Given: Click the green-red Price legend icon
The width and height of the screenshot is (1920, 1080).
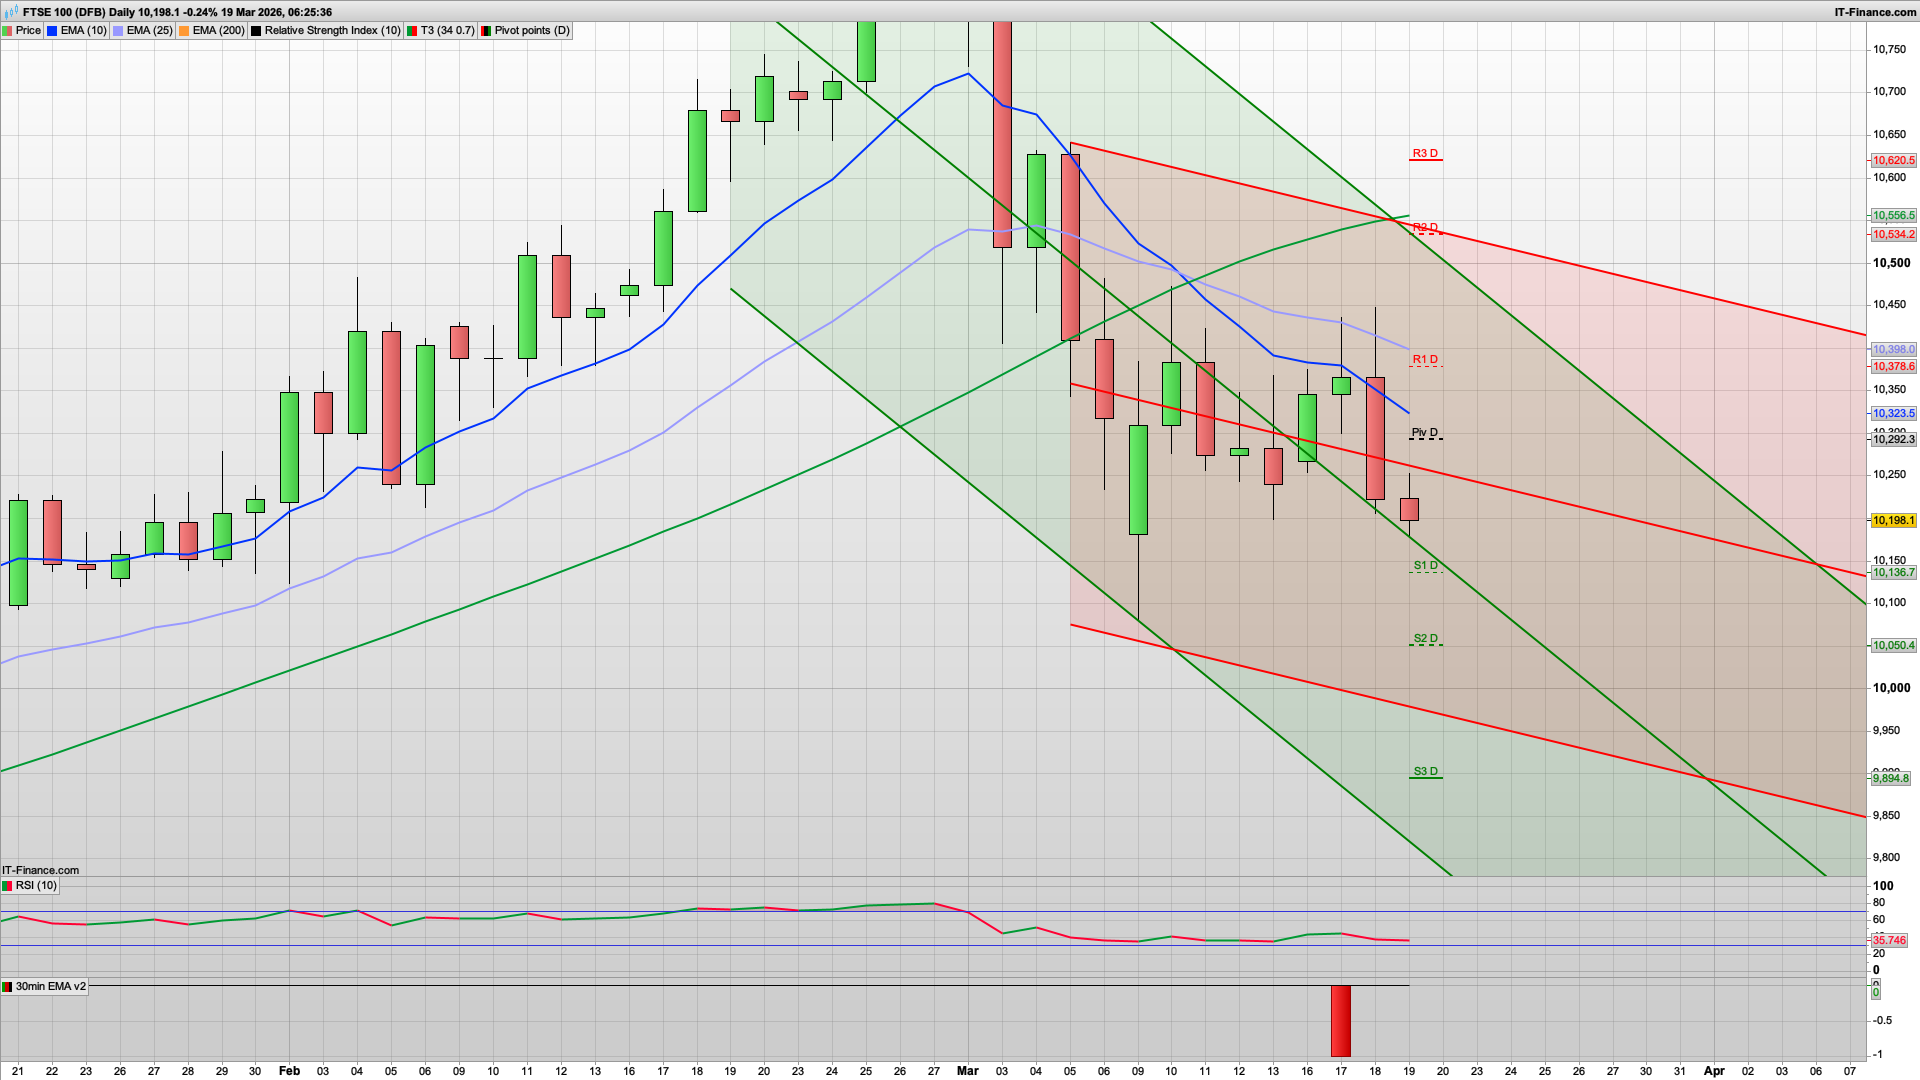Looking at the screenshot, I should pyautogui.click(x=7, y=31).
